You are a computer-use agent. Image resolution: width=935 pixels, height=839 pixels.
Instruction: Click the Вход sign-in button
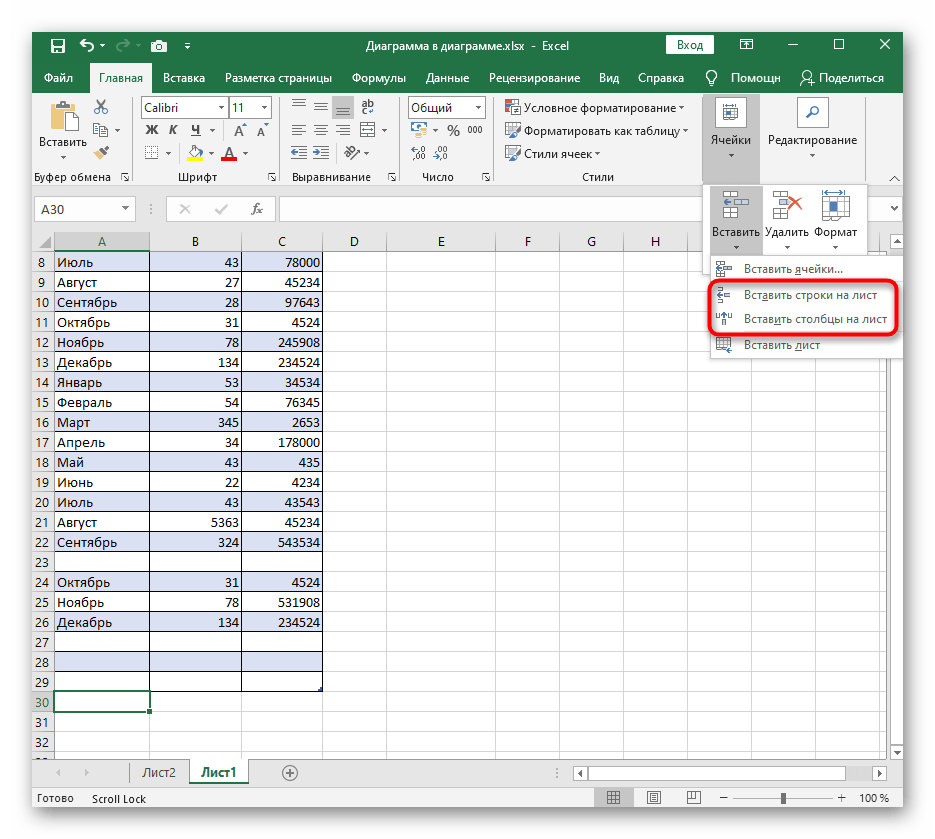pyautogui.click(x=689, y=45)
